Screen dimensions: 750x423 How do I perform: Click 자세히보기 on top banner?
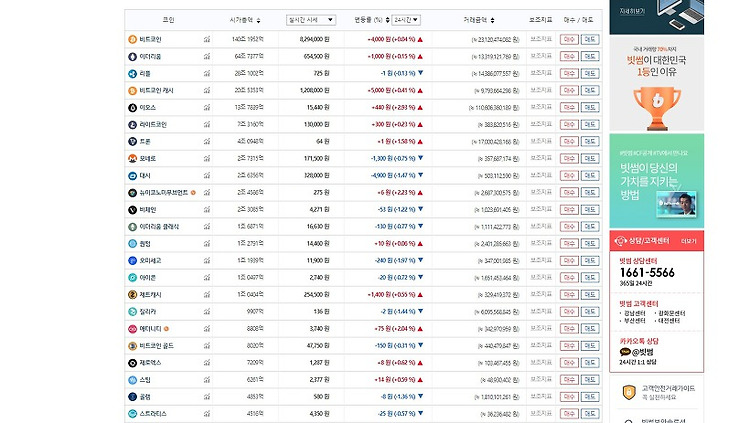pos(632,11)
